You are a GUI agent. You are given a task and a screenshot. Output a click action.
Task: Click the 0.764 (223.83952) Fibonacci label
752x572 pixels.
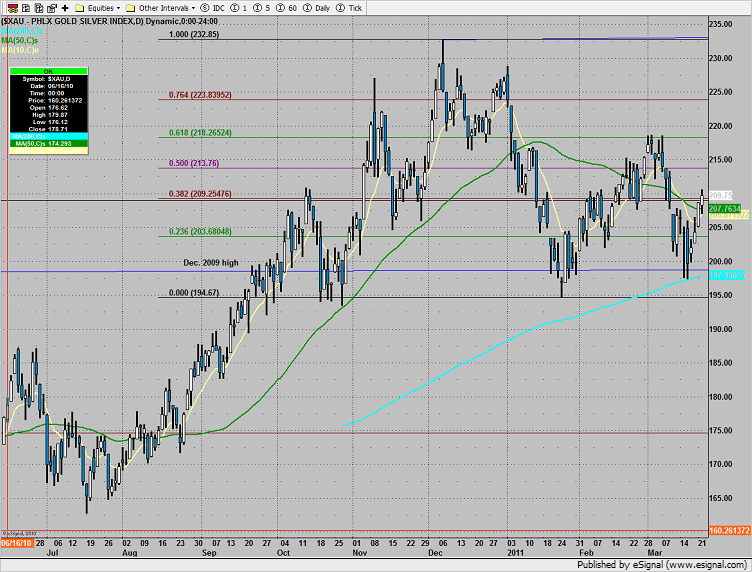click(200, 95)
